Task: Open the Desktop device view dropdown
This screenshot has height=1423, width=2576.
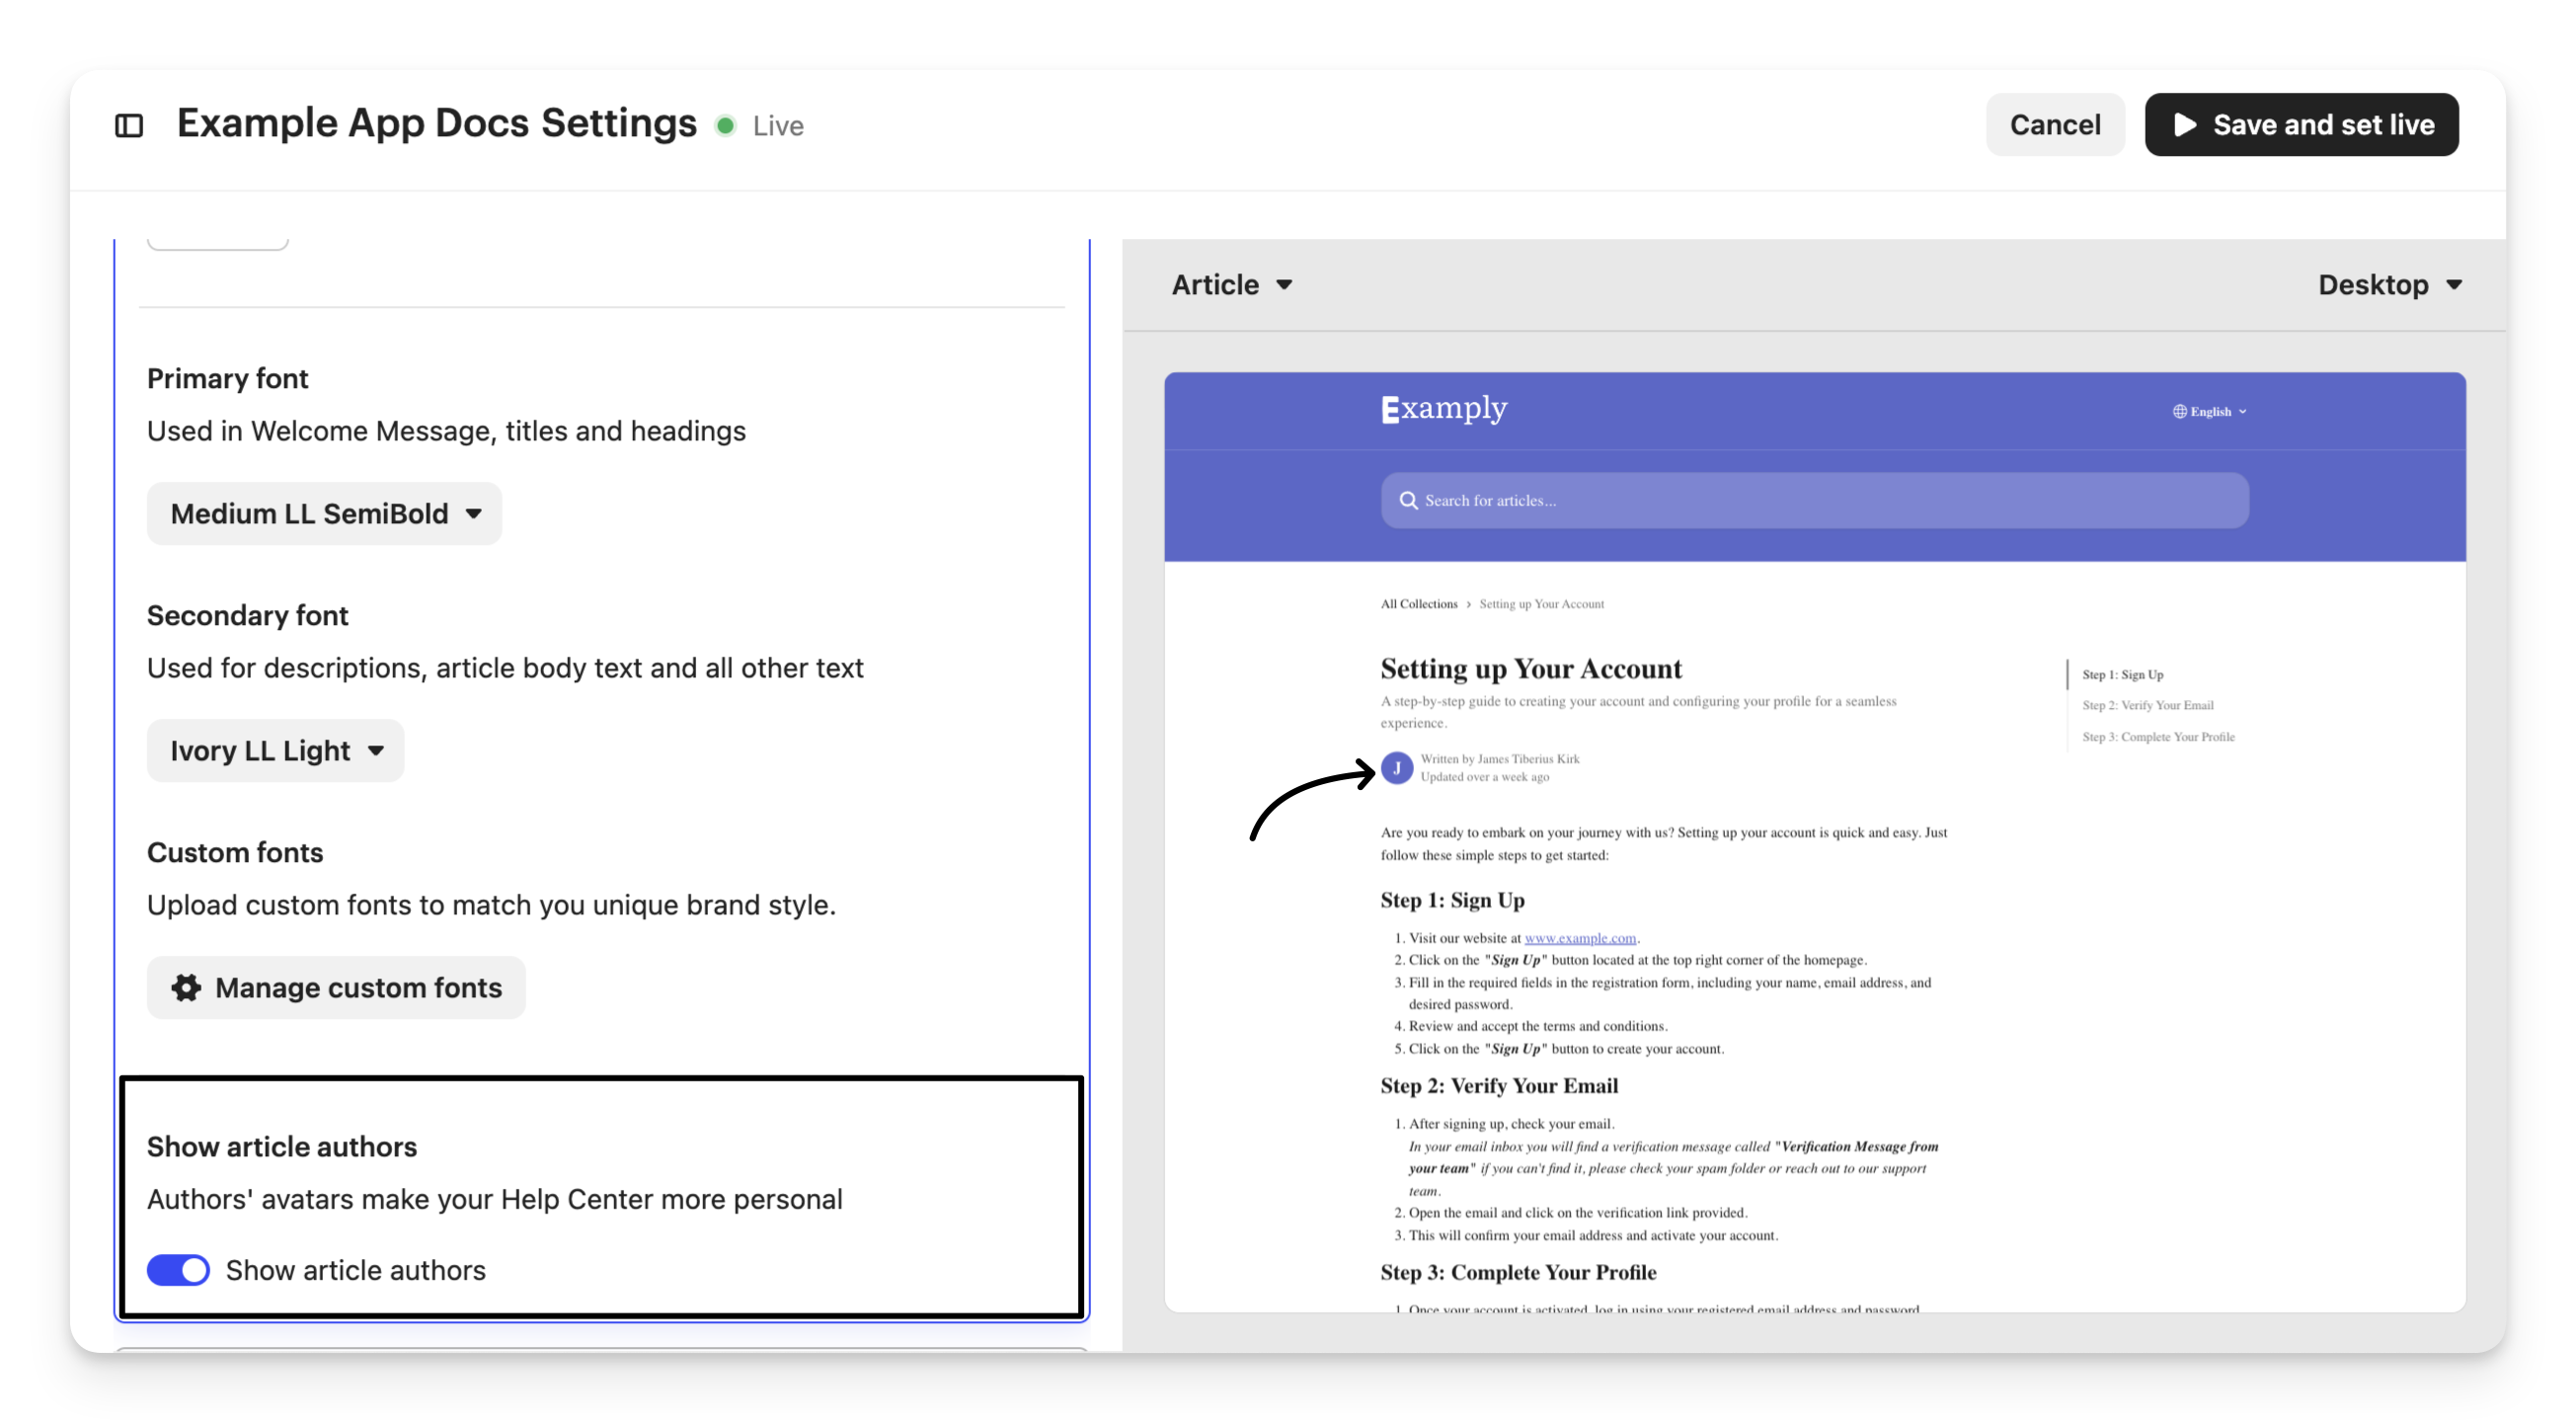Action: click(2388, 285)
